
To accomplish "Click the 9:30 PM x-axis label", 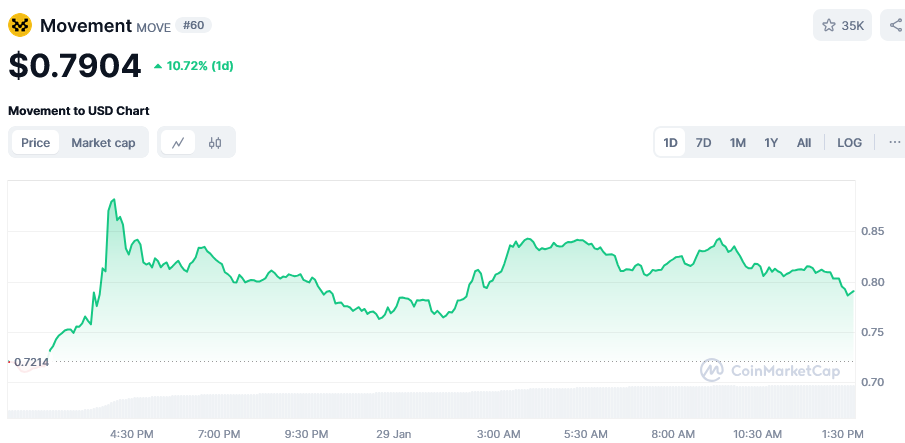I will tap(306, 434).
